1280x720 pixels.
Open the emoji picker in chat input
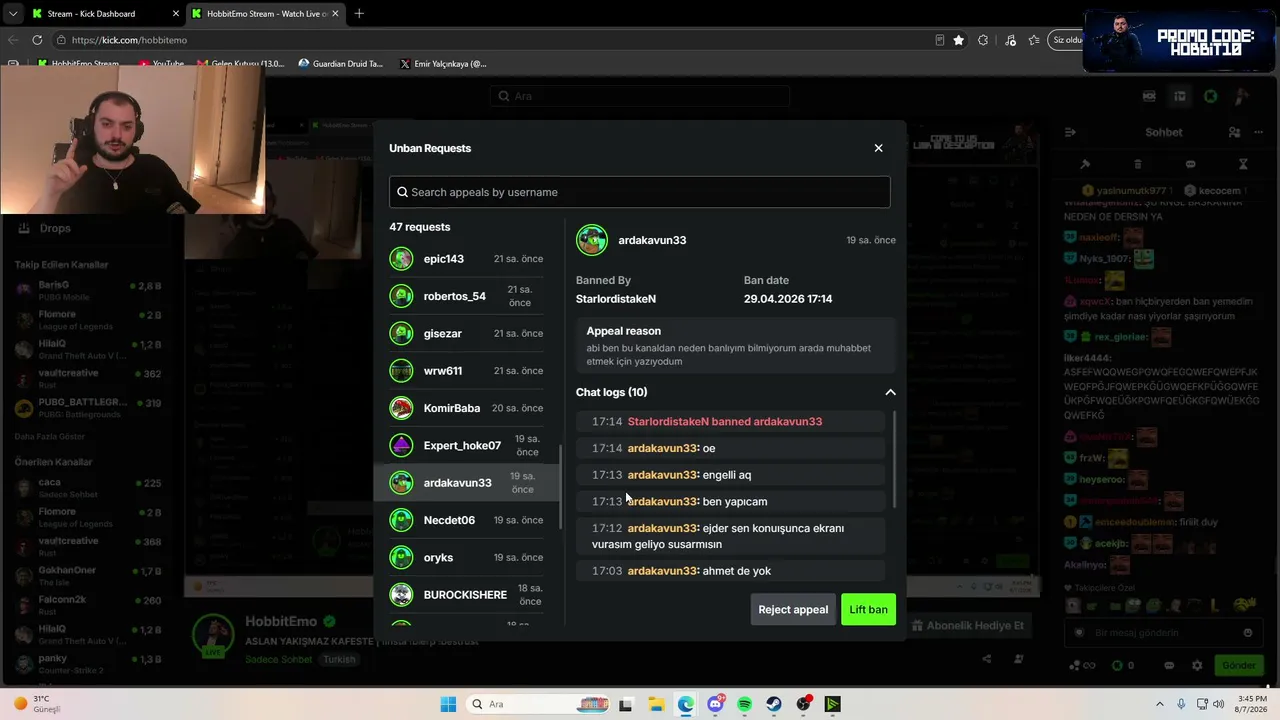(1247, 632)
